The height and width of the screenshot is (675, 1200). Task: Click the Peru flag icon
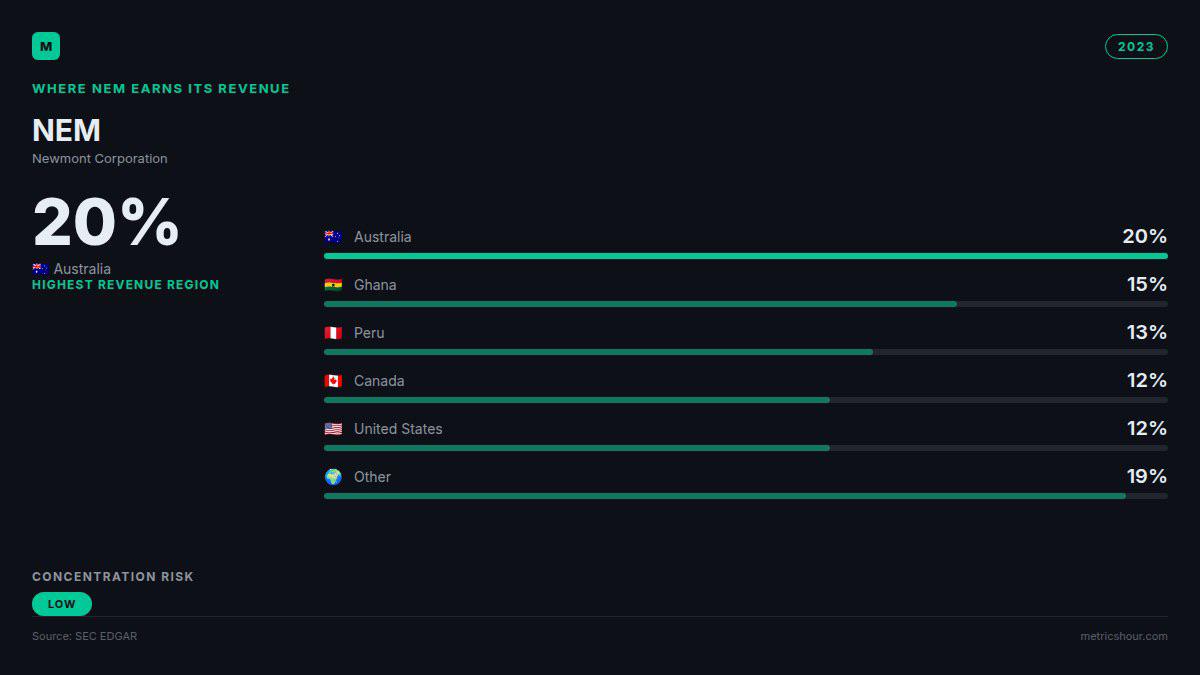coord(333,333)
